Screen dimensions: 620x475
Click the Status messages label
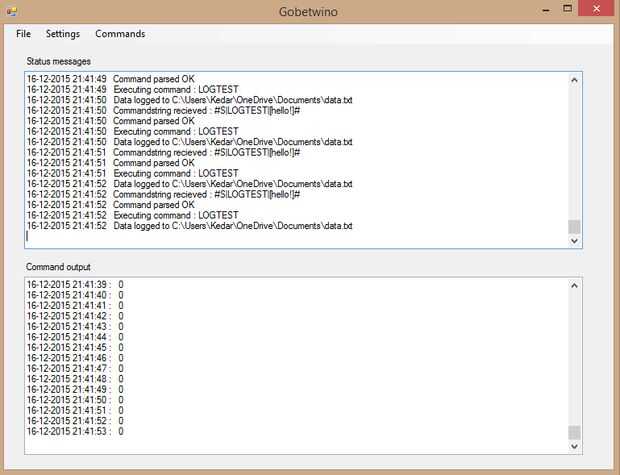click(x=59, y=61)
